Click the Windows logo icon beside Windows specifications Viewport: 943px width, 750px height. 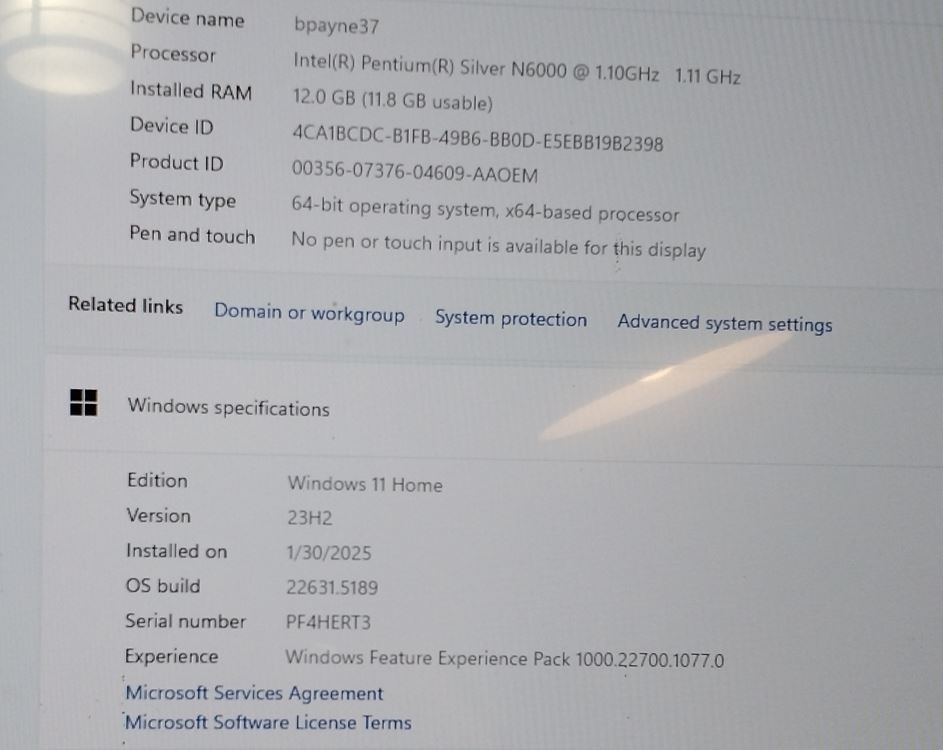(x=83, y=402)
